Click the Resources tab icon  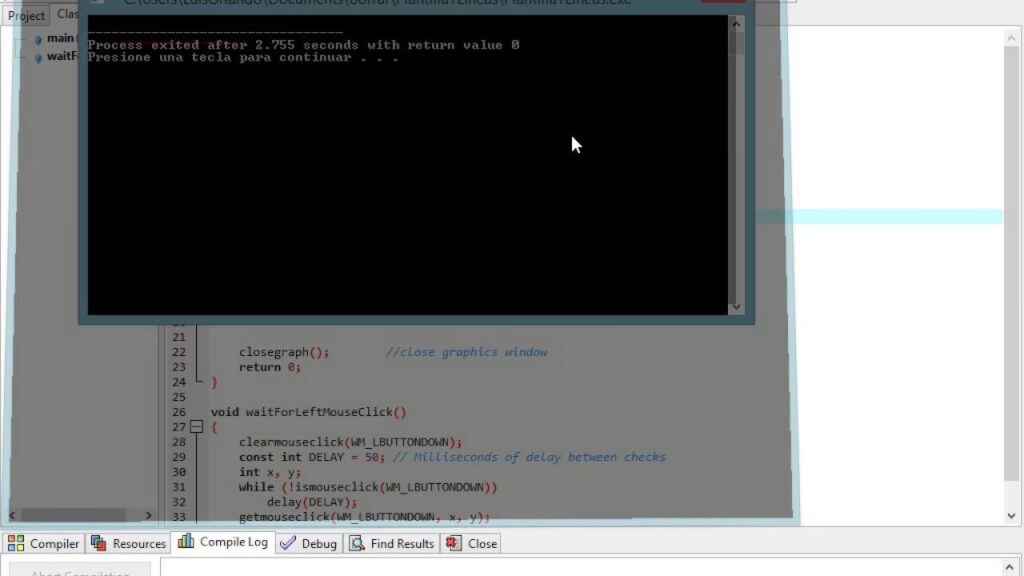pyautogui.click(x=99, y=543)
